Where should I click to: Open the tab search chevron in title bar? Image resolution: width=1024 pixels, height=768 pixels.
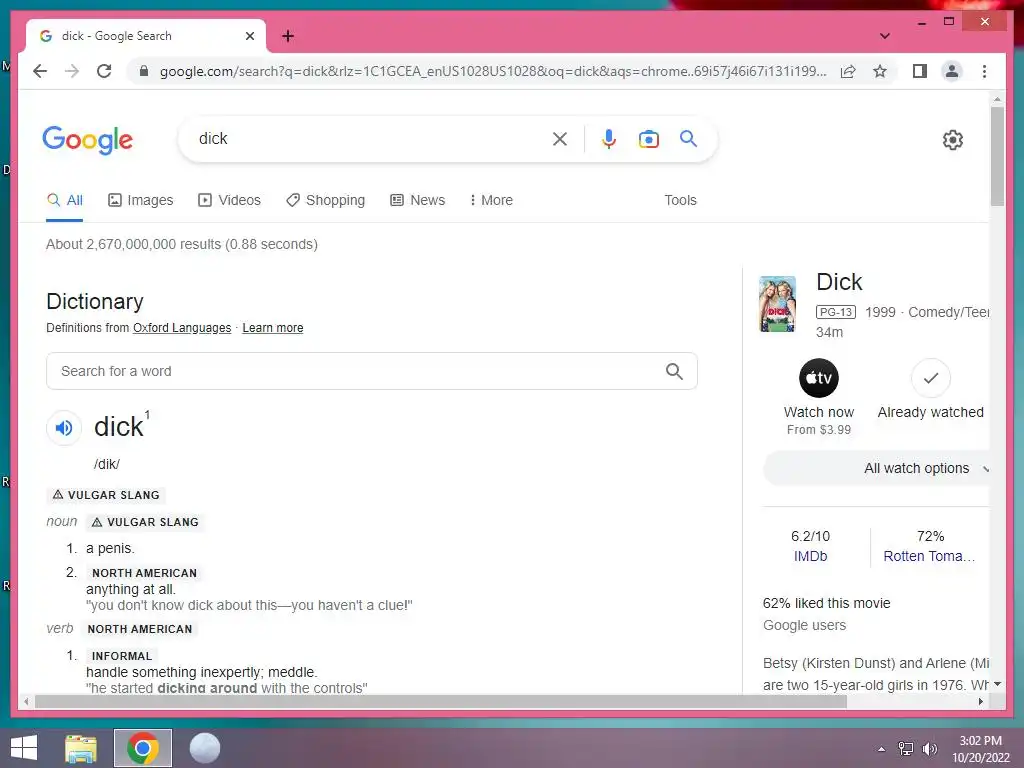884,36
